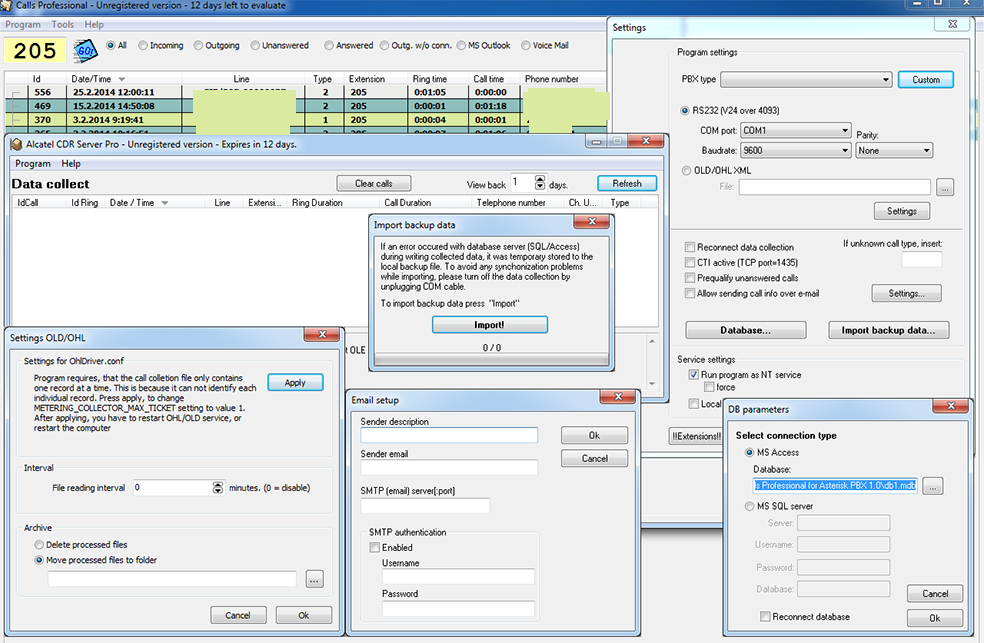984x643 pixels.
Task: Open the Program menu in Calls Professional
Action: [23, 24]
